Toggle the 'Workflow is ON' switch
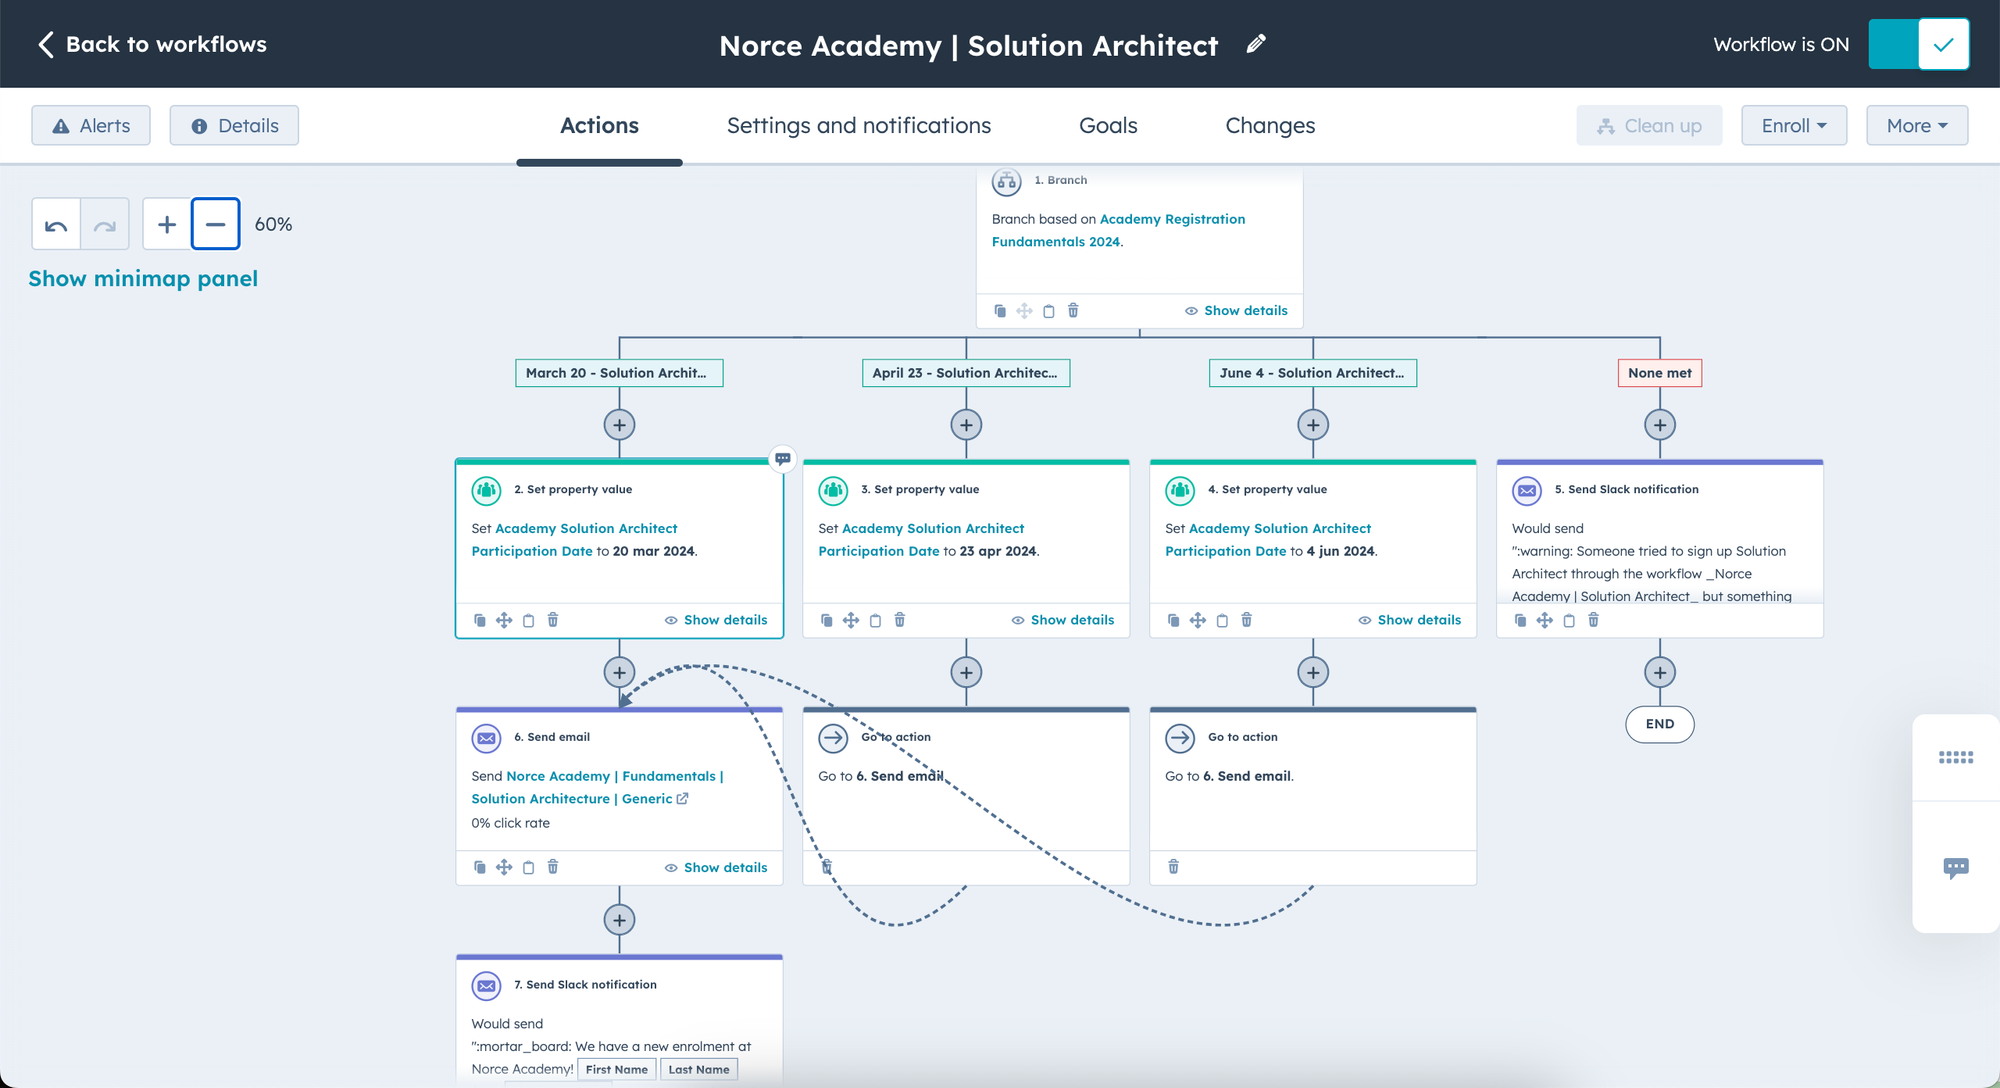 pyautogui.click(x=1918, y=44)
